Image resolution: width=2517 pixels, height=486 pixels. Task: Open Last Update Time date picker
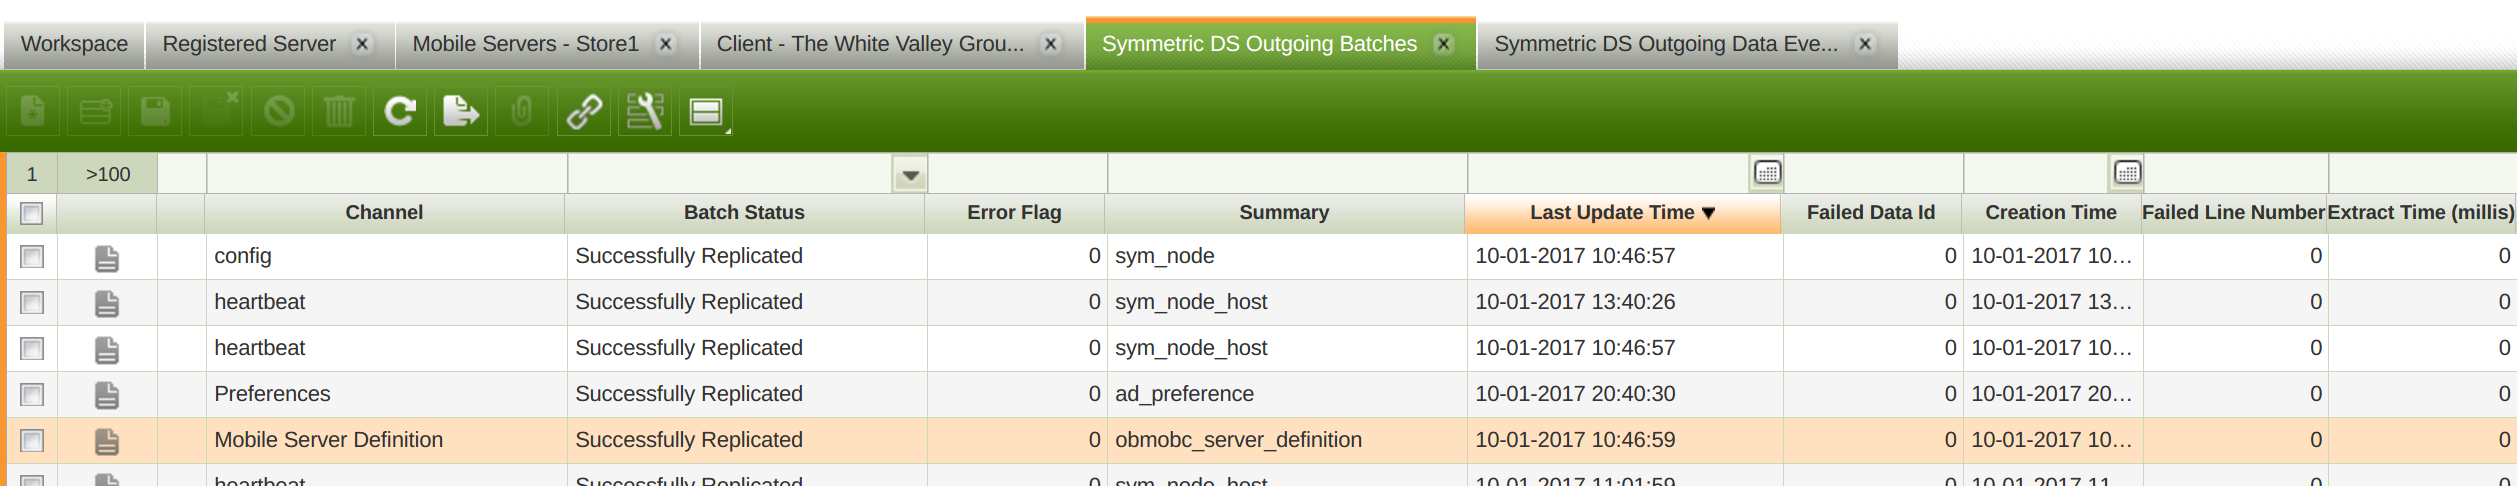pyautogui.click(x=1767, y=173)
